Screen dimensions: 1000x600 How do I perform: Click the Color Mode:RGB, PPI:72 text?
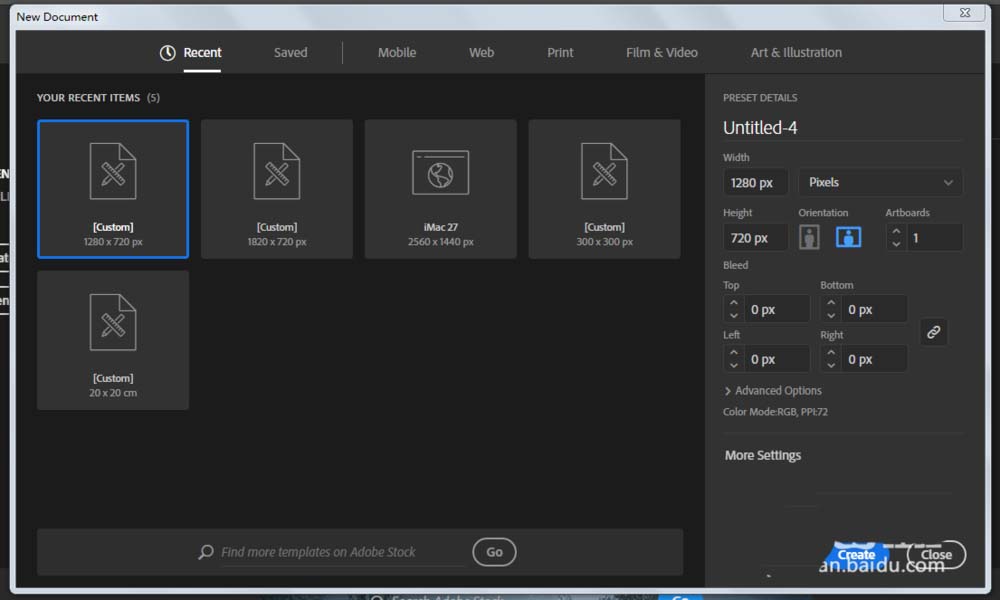pyautogui.click(x=775, y=412)
